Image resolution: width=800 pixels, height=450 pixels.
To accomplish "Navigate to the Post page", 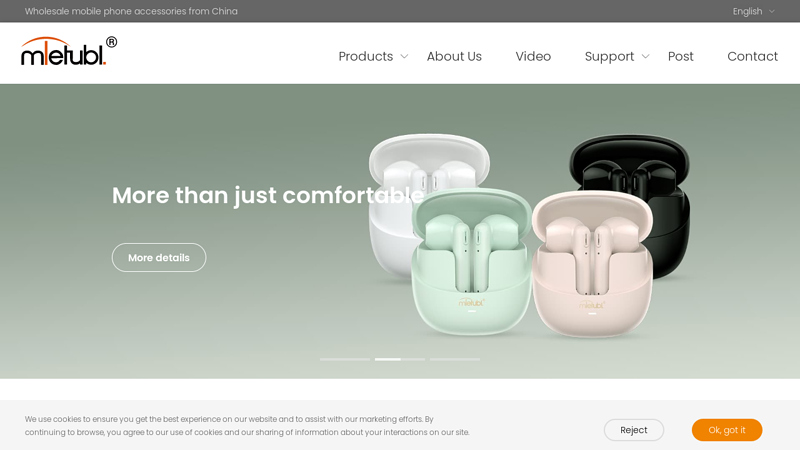I will (681, 56).
